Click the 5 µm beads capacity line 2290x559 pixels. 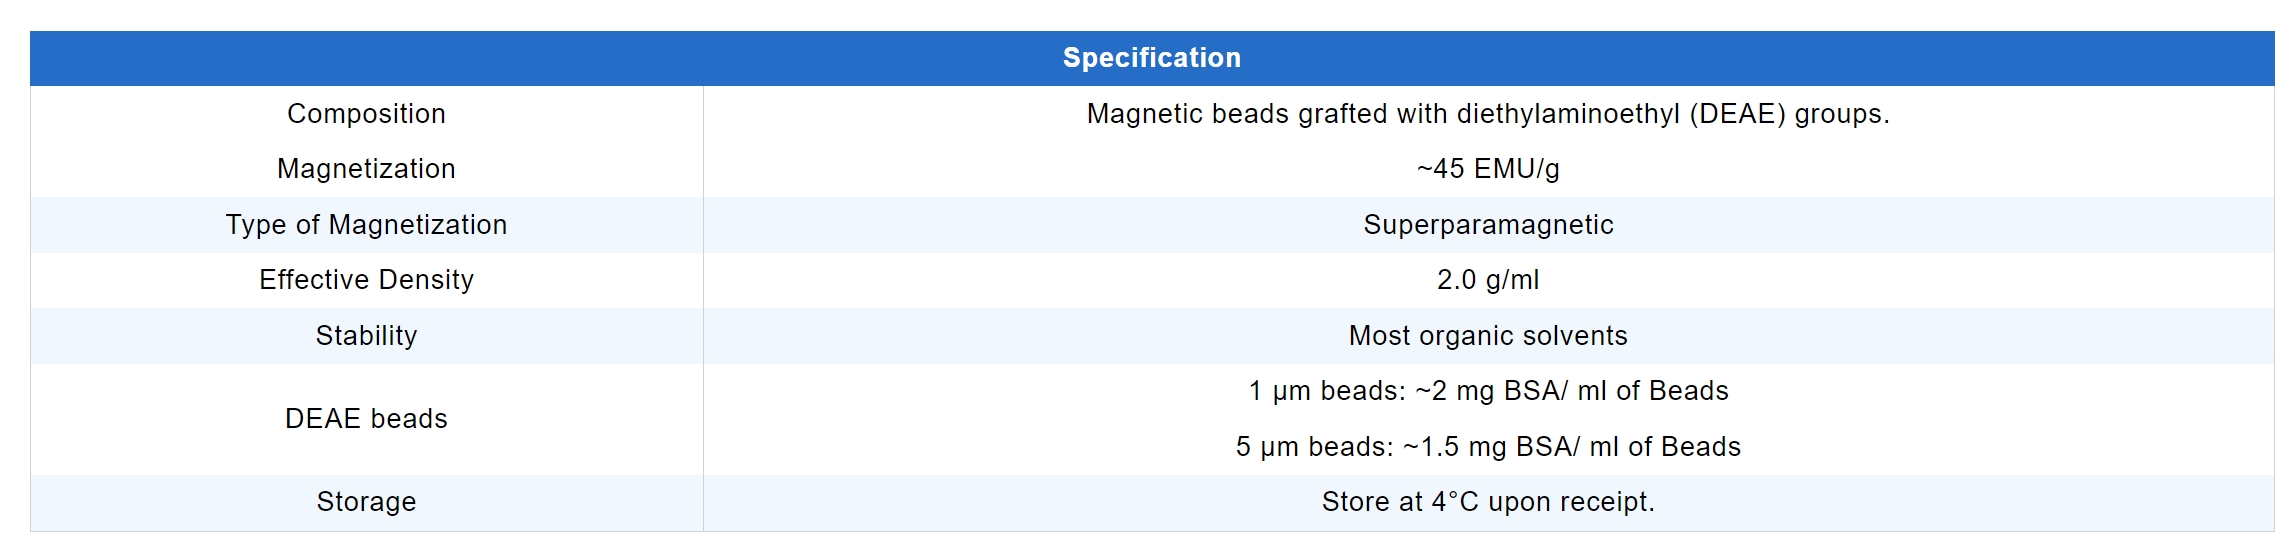(1488, 447)
